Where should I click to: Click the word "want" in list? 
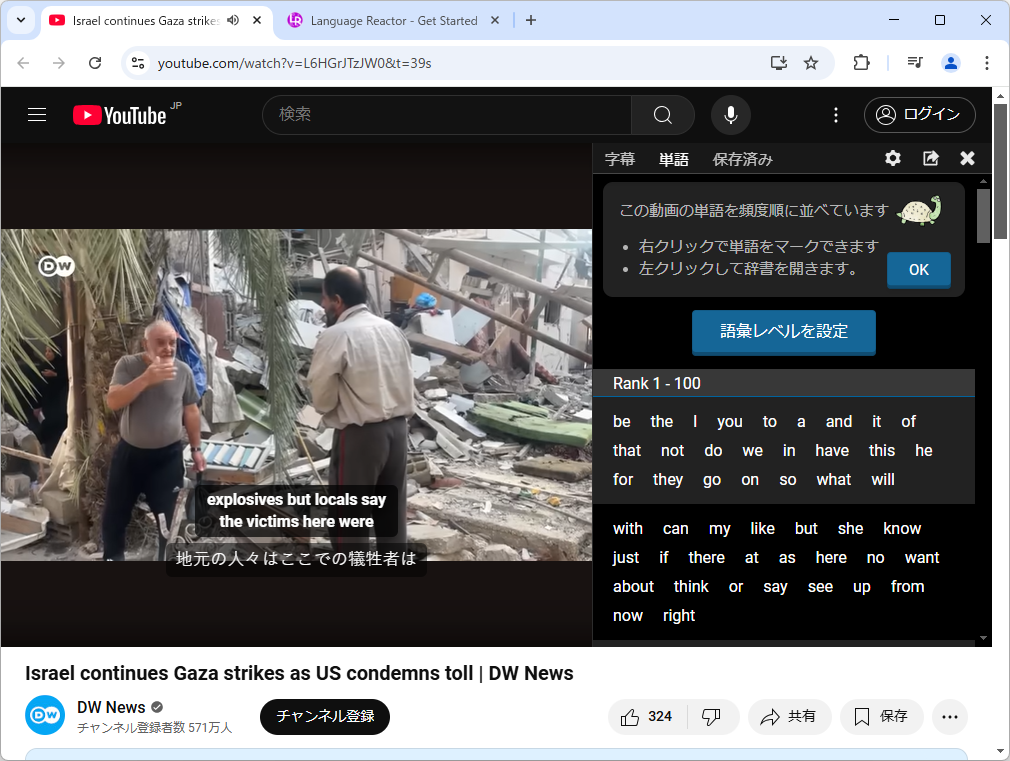(x=922, y=557)
